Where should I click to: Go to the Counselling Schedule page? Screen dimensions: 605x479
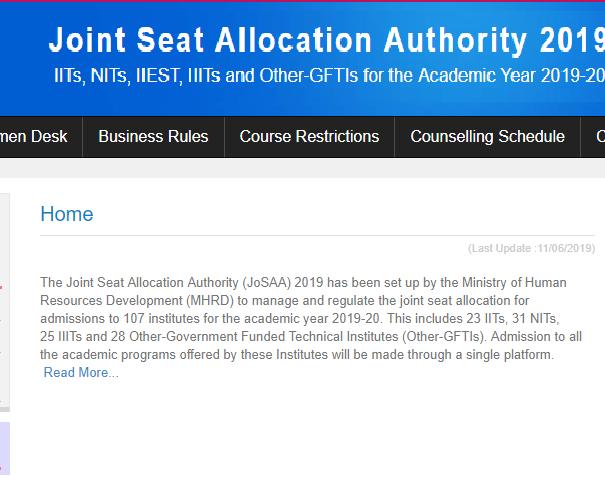[x=487, y=137]
